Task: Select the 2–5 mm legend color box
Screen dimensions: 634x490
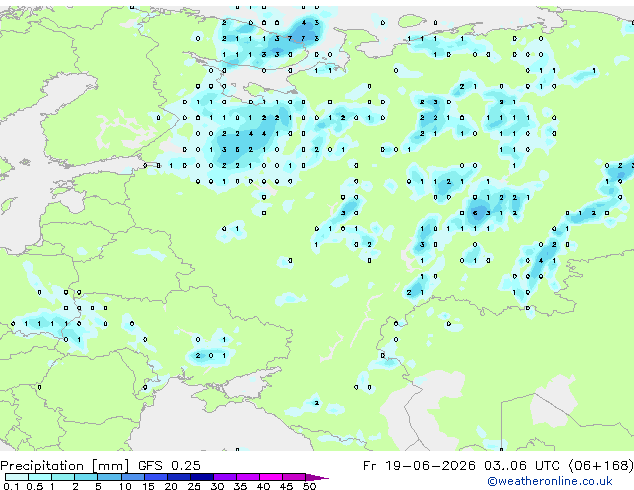Action: 86,477
